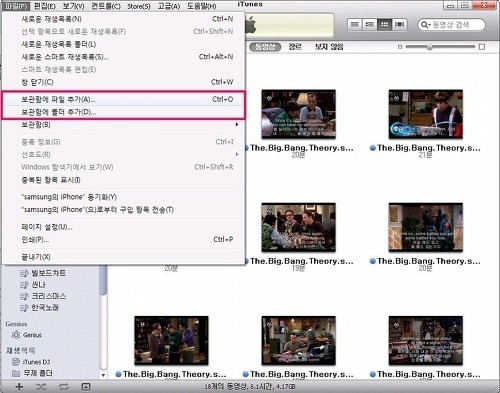Expand the 보관함(B) submenu arrow

click(x=237, y=124)
